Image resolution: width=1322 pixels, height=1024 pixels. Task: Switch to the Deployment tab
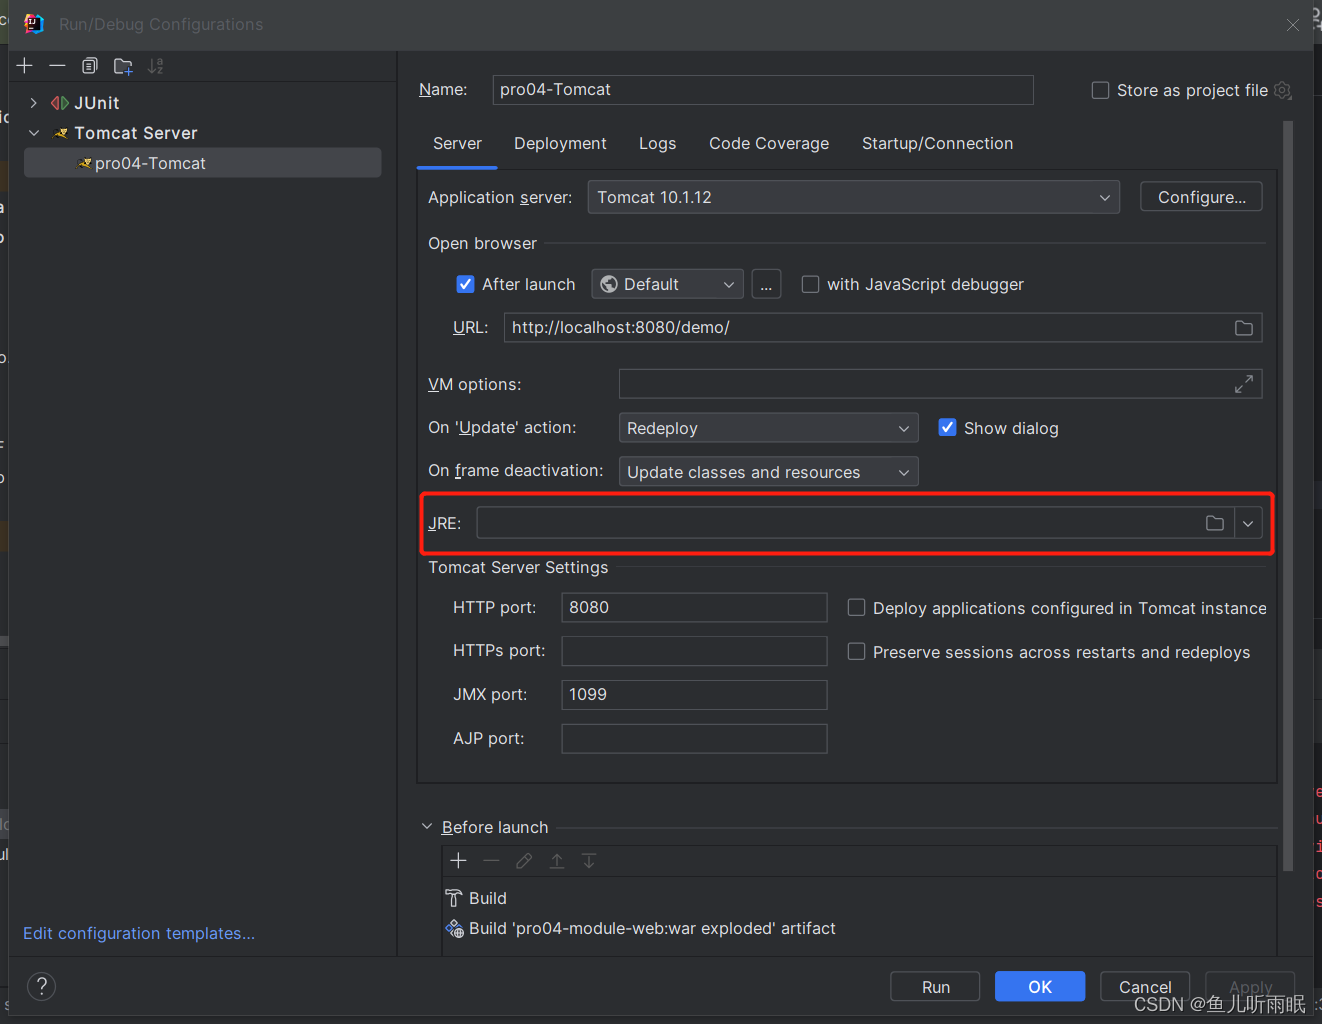coord(560,143)
